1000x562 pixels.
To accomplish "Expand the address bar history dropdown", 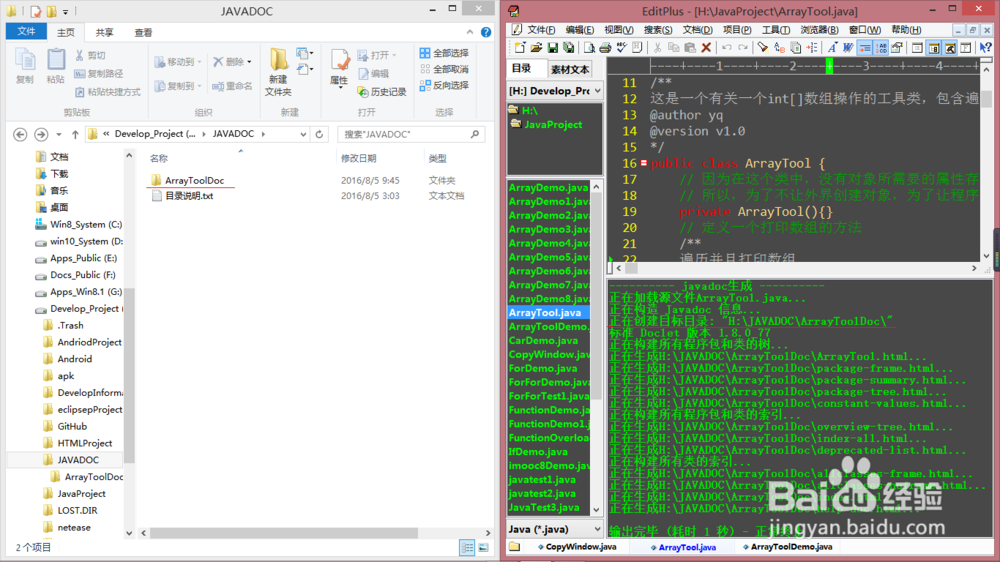I will 303,135.
